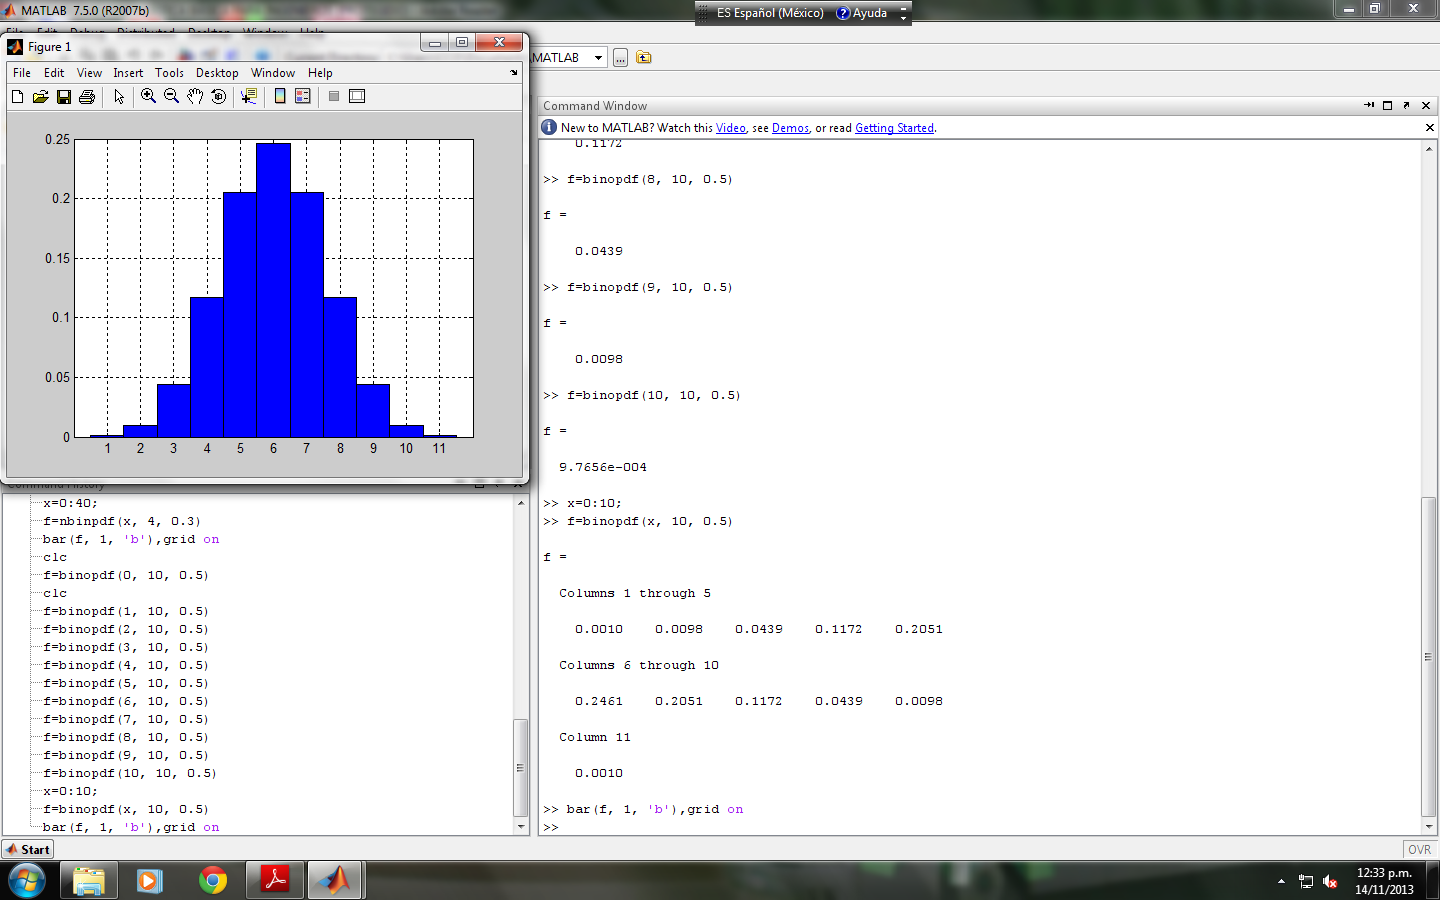The height and width of the screenshot is (900, 1440).
Task: Open the Getting Started link
Action: pyautogui.click(x=894, y=128)
